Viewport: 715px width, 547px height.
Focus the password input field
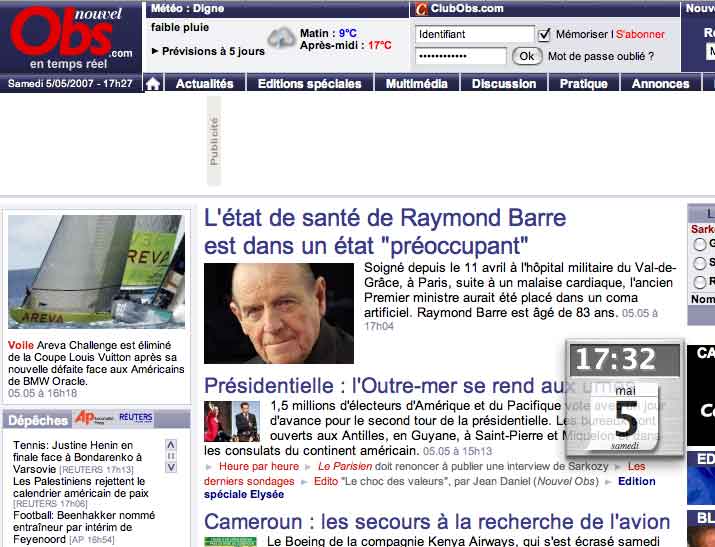click(461, 56)
